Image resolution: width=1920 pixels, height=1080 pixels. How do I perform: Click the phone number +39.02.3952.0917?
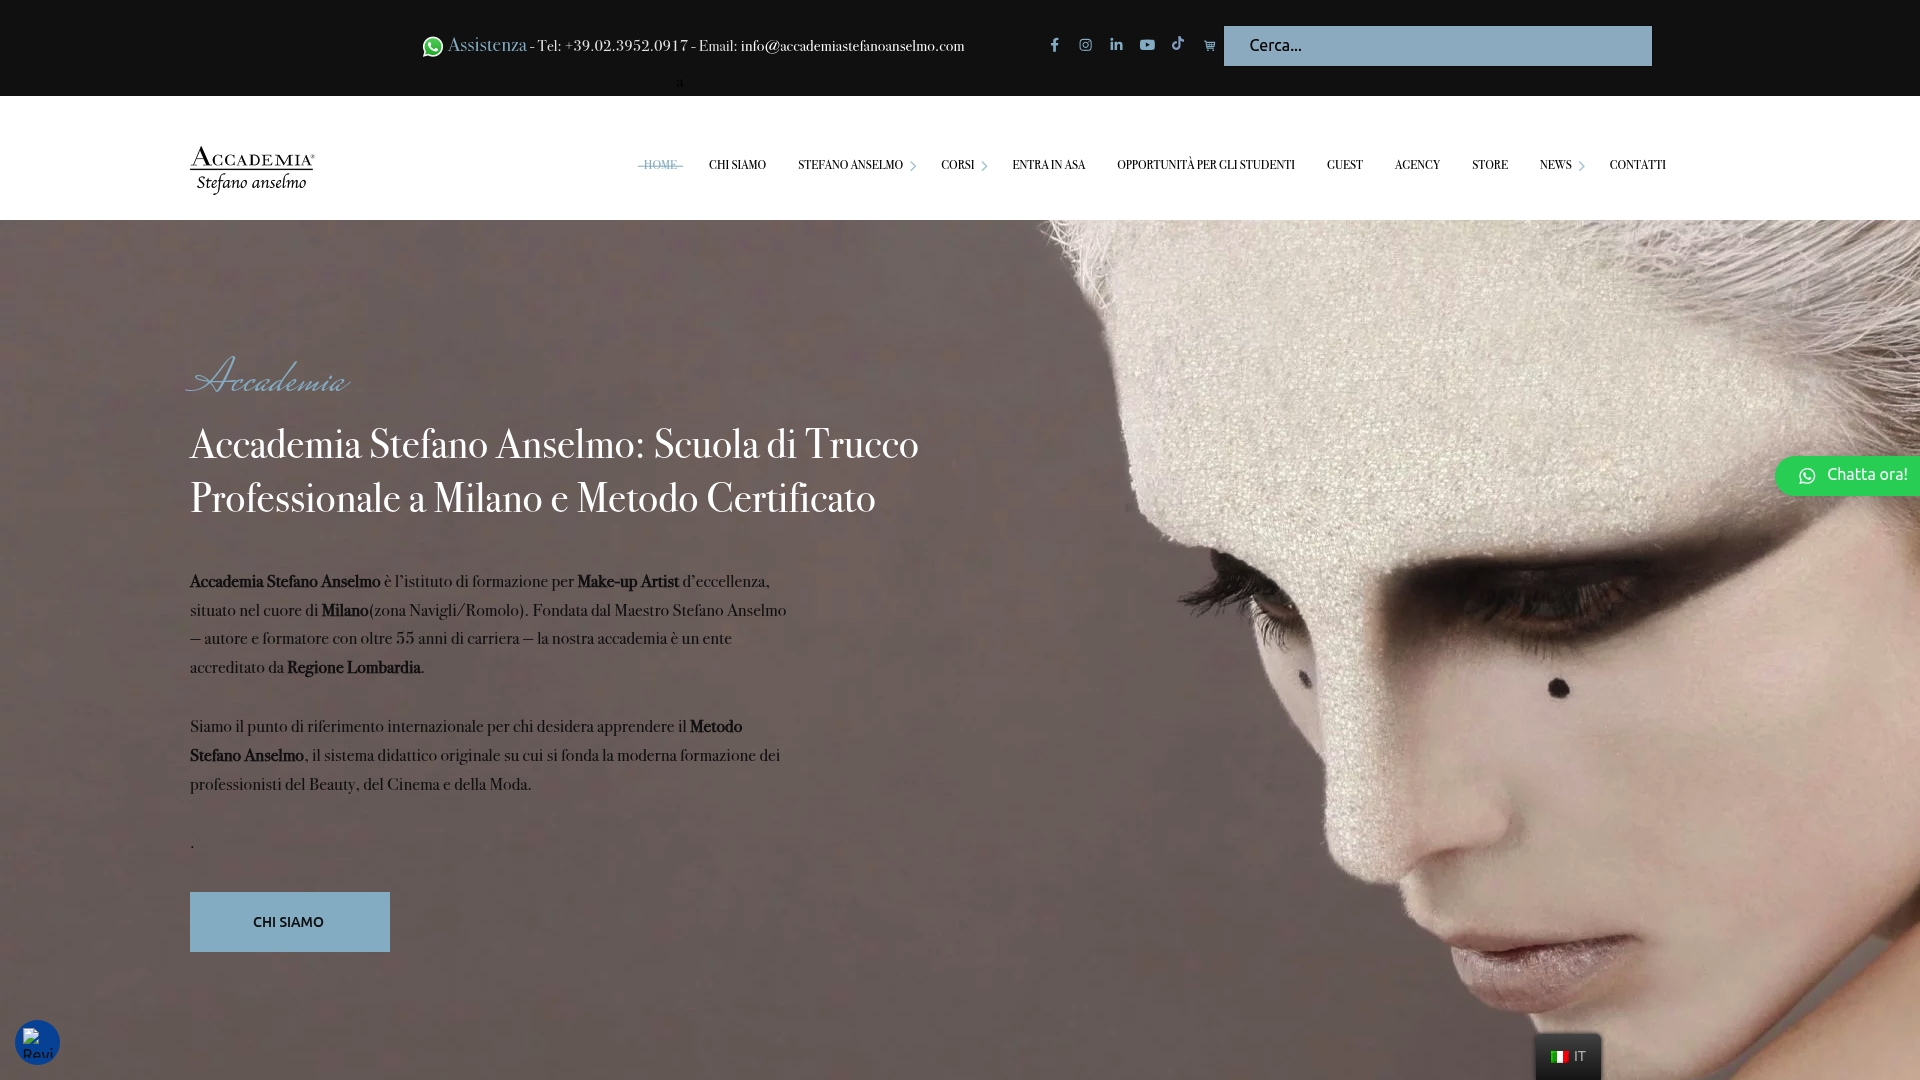click(626, 46)
